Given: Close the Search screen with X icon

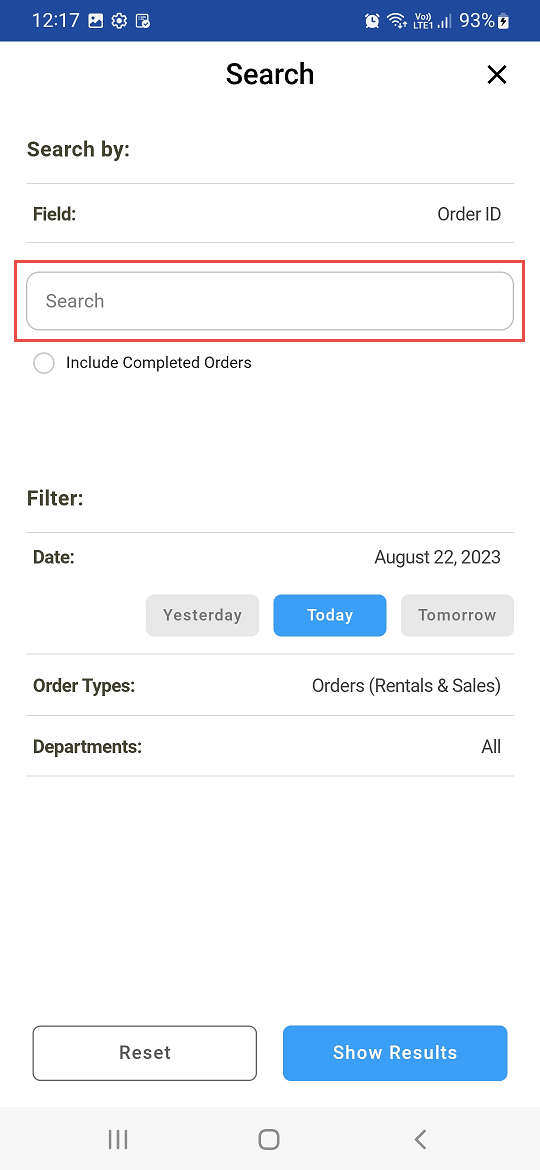Looking at the screenshot, I should 497,75.
